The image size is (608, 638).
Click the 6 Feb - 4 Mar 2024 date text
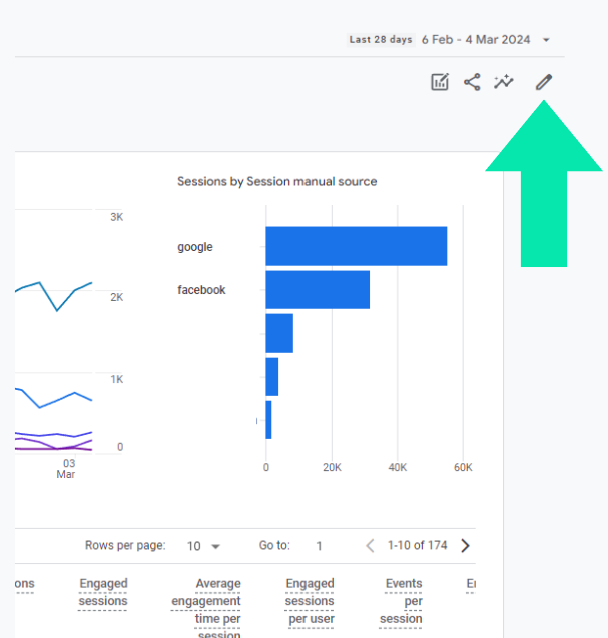[x=475, y=40]
